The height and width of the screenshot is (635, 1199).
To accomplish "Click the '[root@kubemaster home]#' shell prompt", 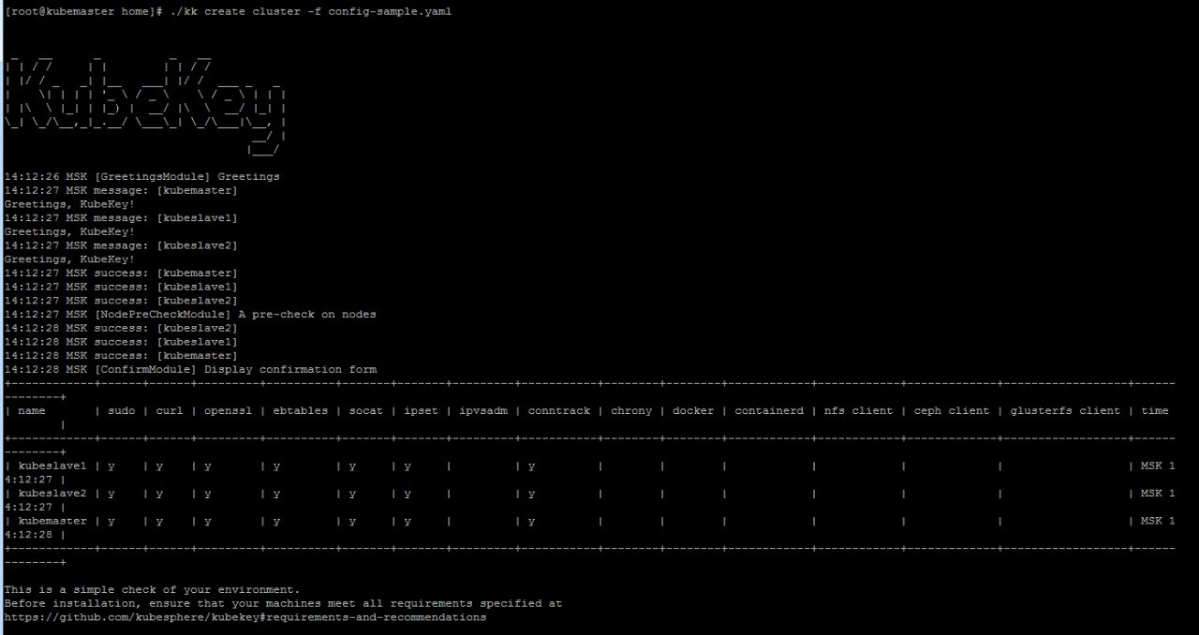I will 83,11.
